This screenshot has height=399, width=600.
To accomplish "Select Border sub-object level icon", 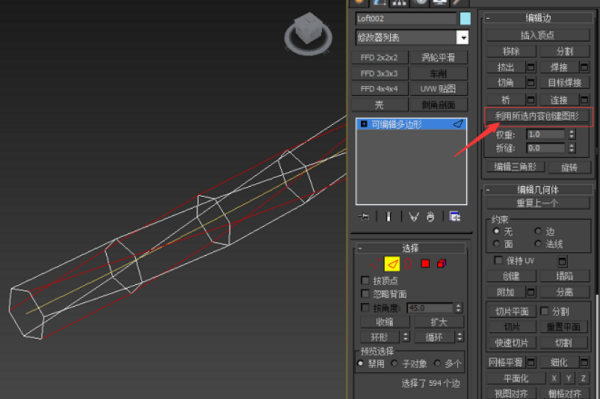I will coord(408,264).
